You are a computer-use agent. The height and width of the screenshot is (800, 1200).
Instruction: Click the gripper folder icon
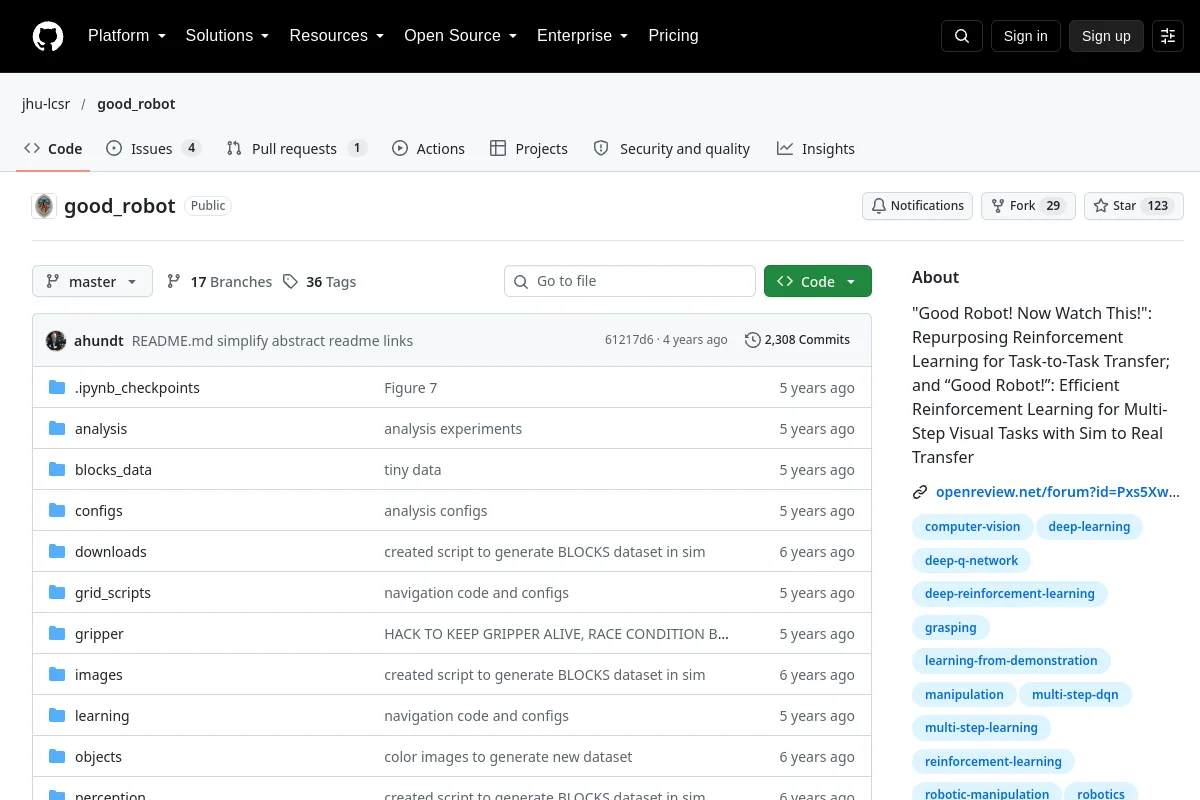click(57, 634)
